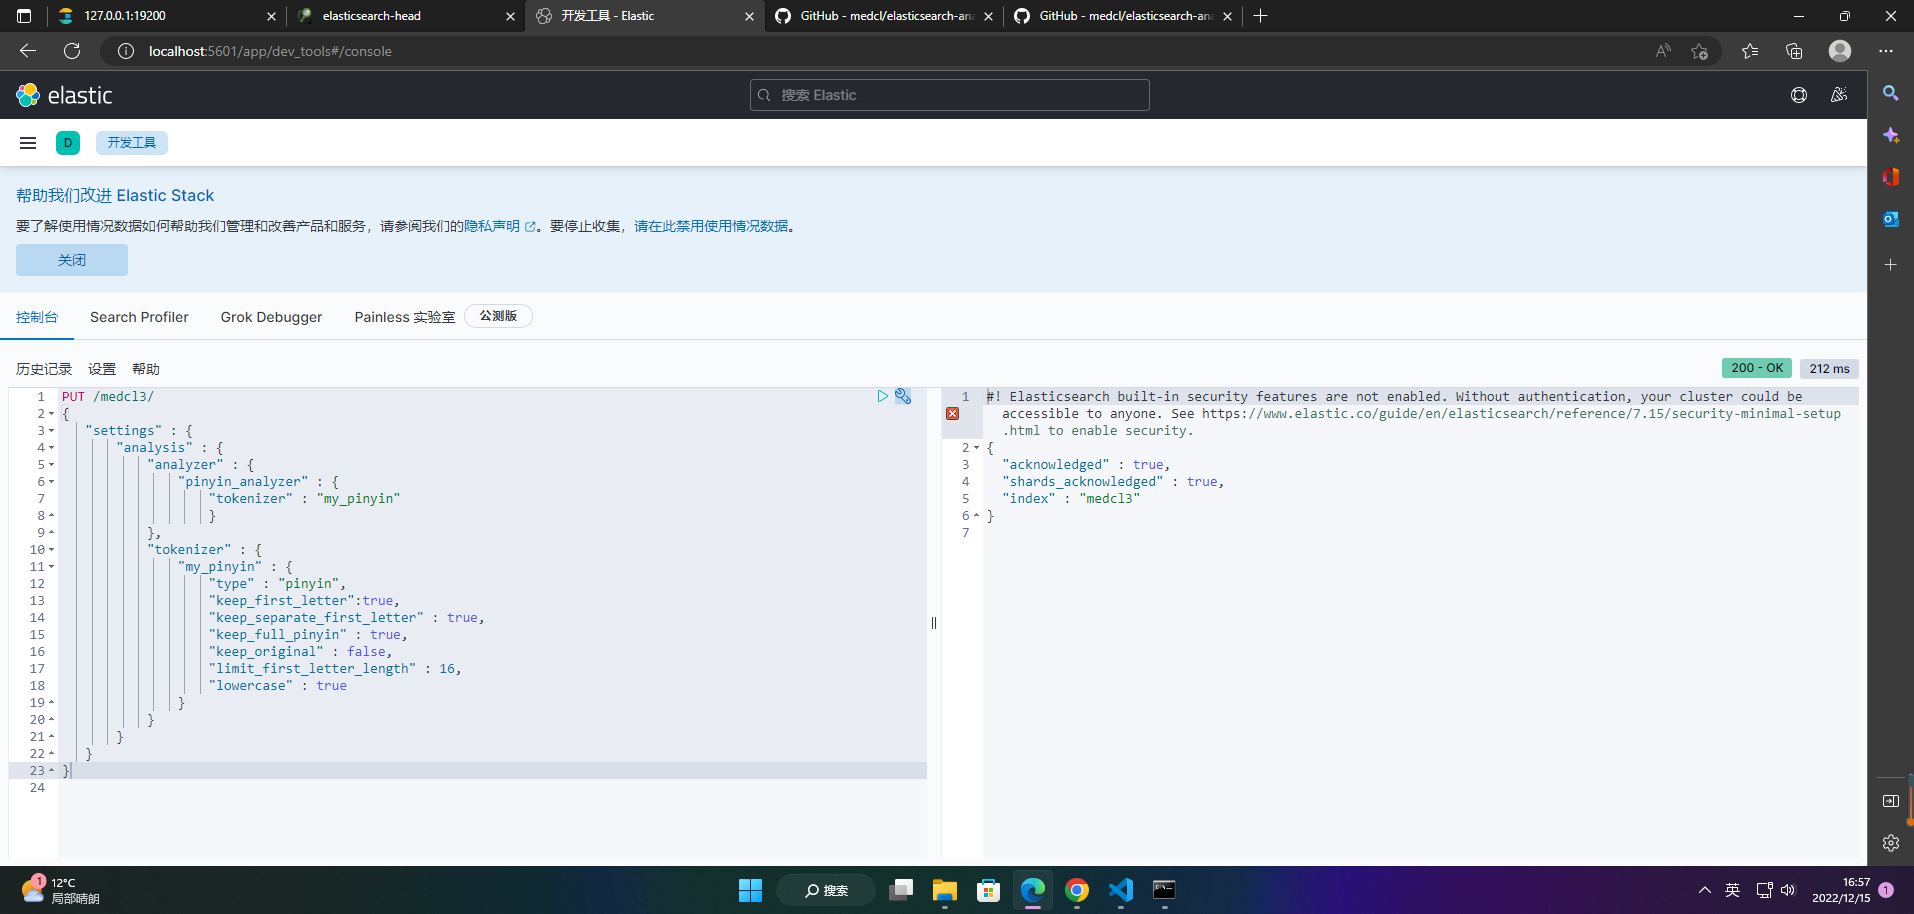
Task: Collapse the "tokenizer" block on line 10
Action: pyautogui.click(x=51, y=550)
